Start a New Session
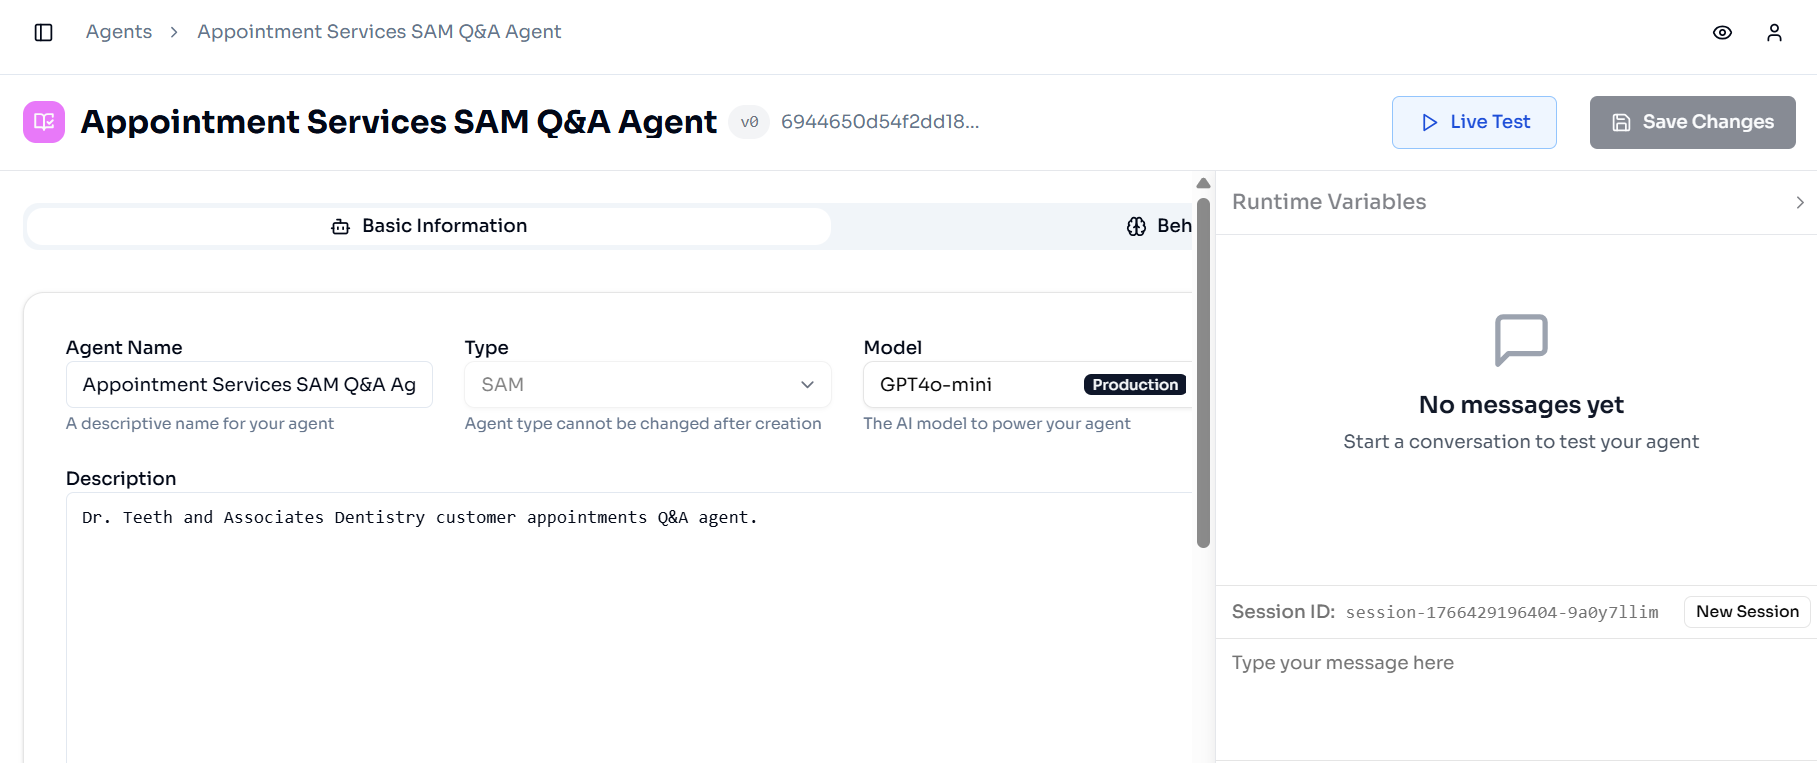Viewport: 1817px width, 763px height. (1747, 612)
